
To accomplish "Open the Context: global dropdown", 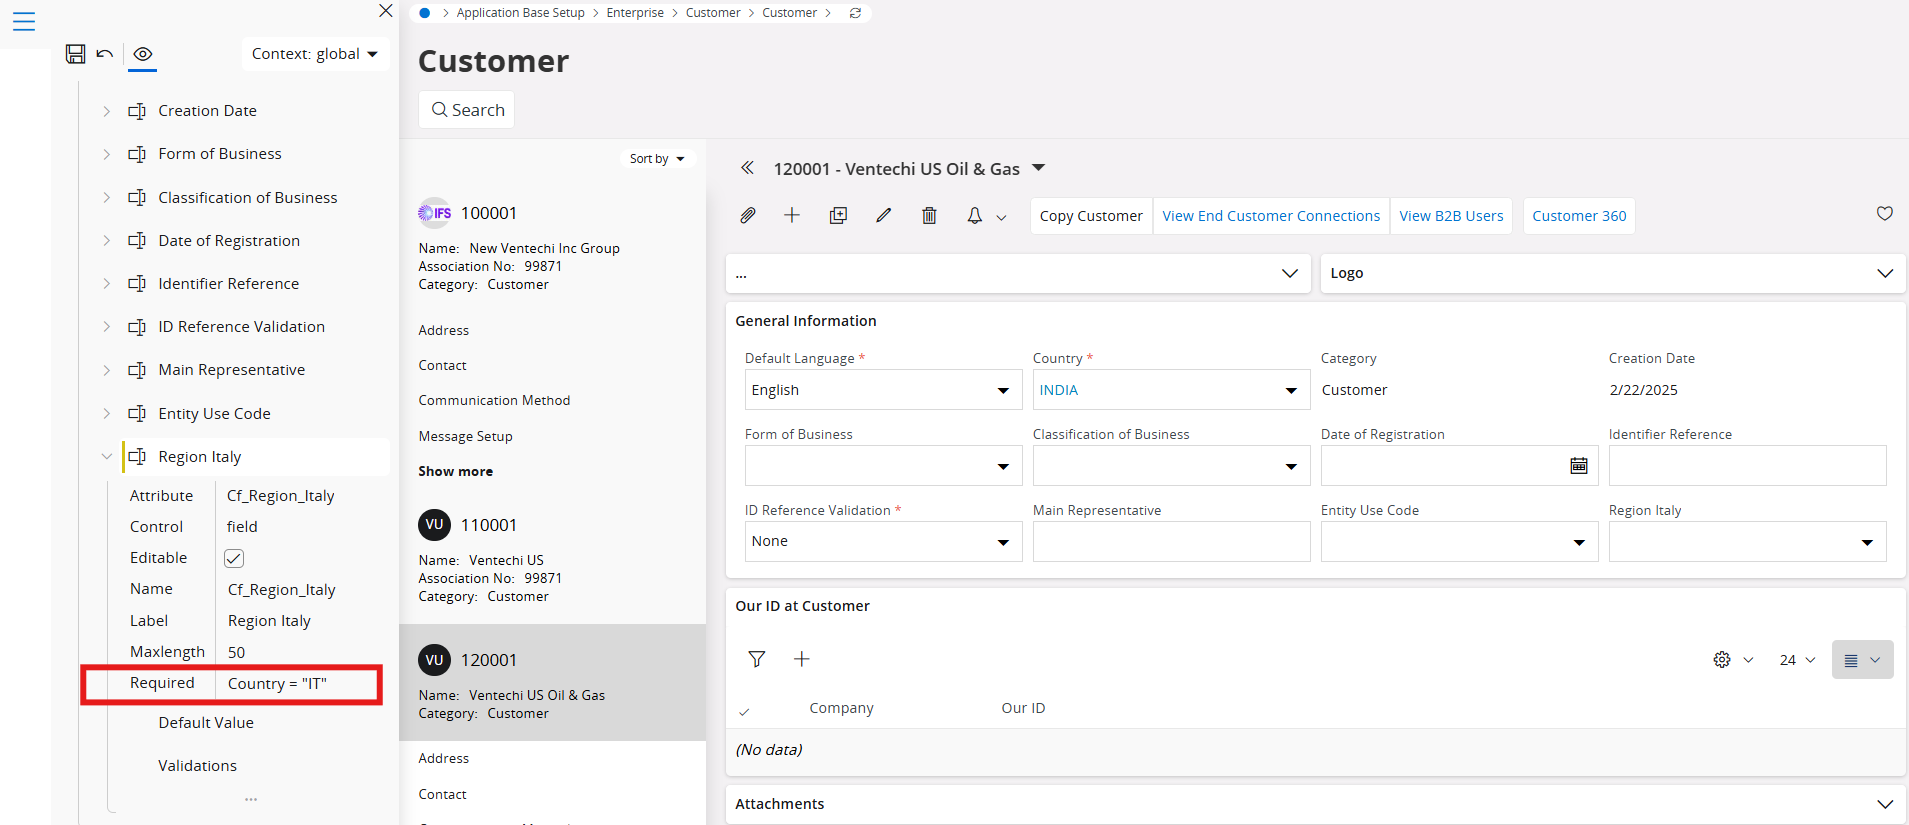I will (x=315, y=54).
